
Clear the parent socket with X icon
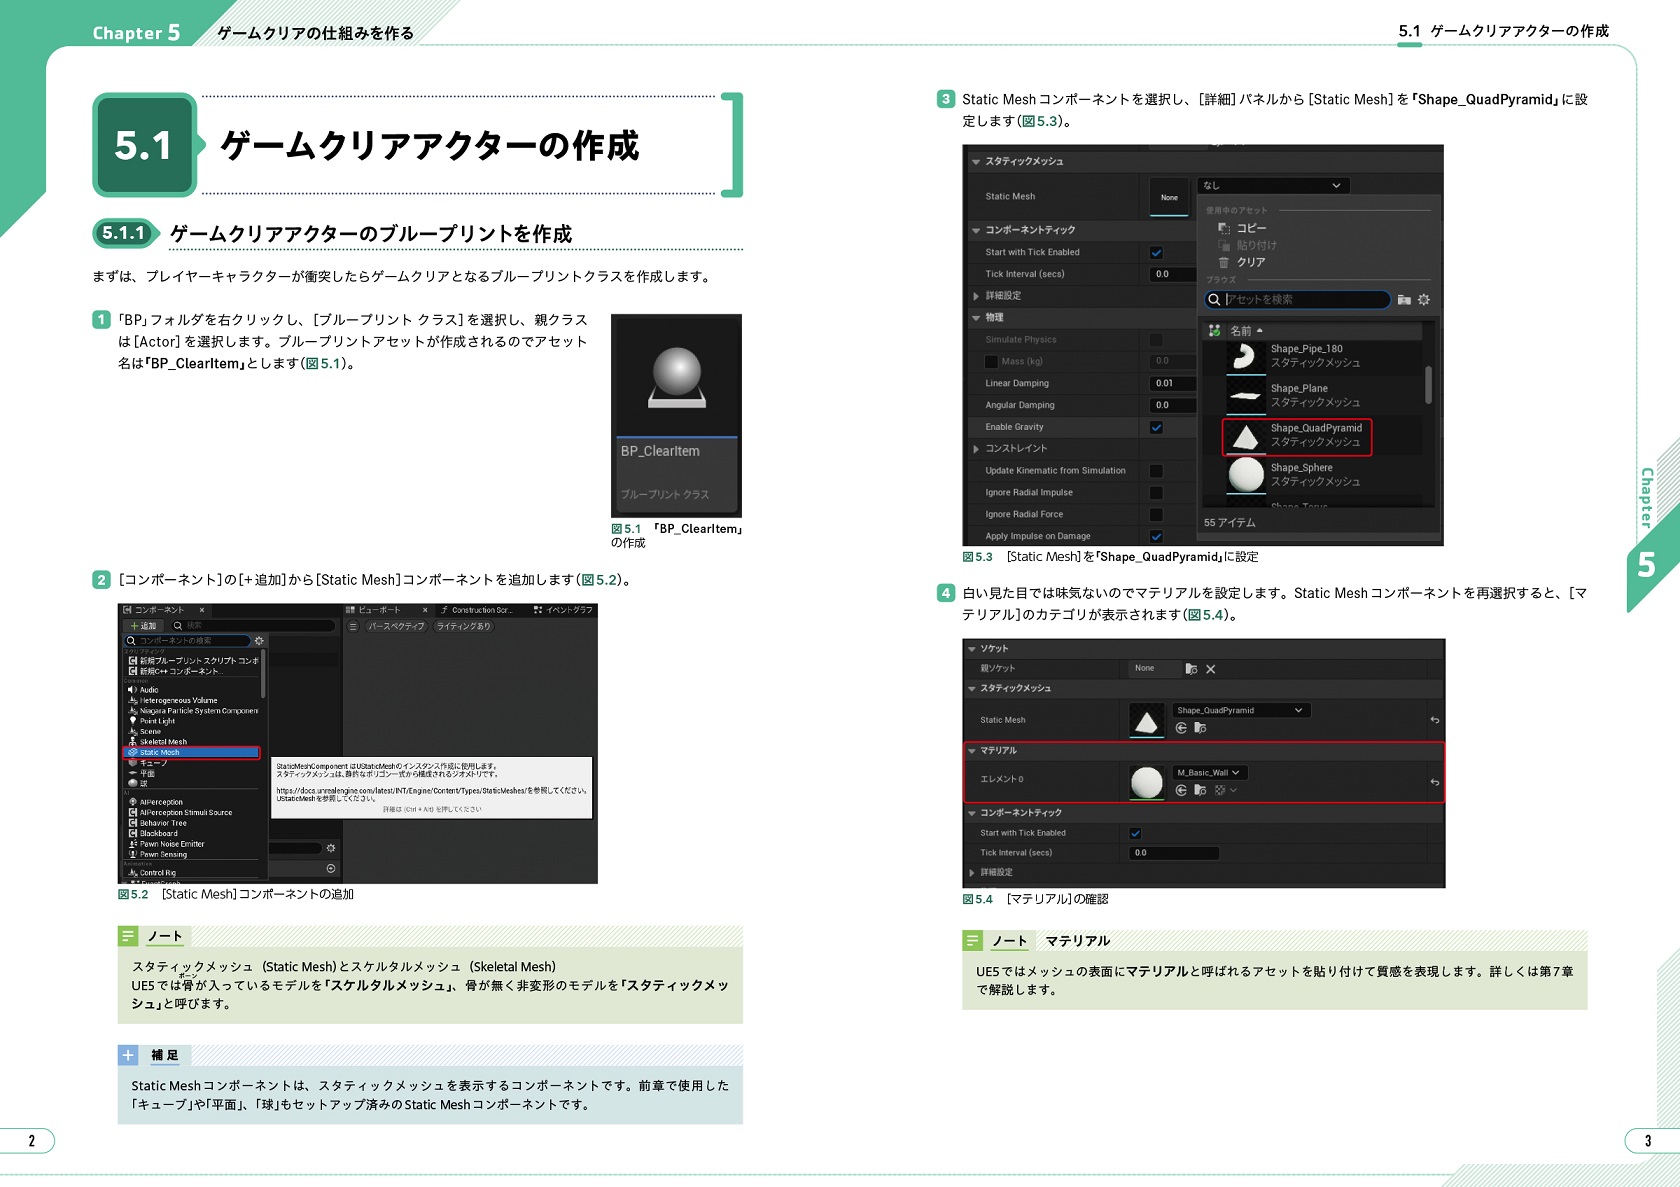tap(1211, 669)
